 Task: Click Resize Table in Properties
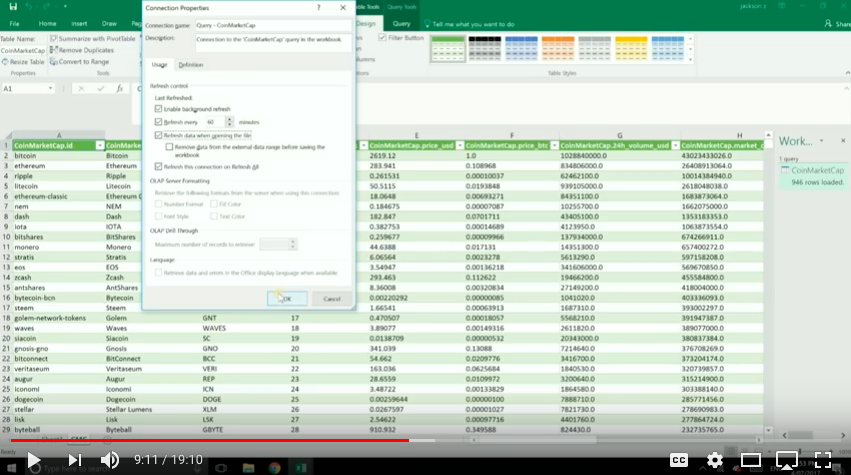pyautogui.click(x=23, y=62)
